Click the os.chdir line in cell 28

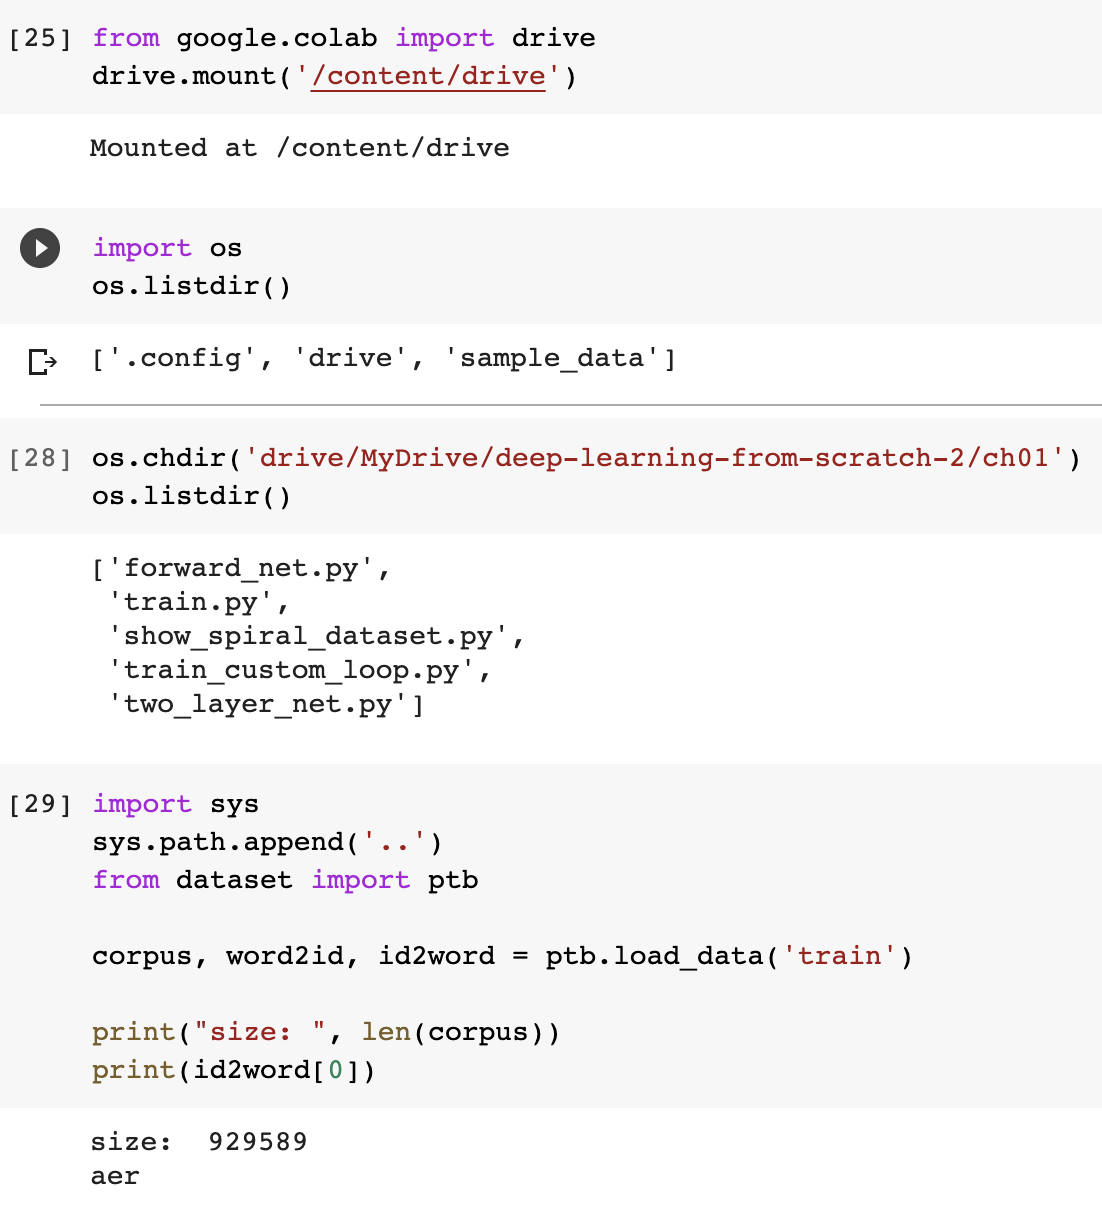tap(587, 458)
